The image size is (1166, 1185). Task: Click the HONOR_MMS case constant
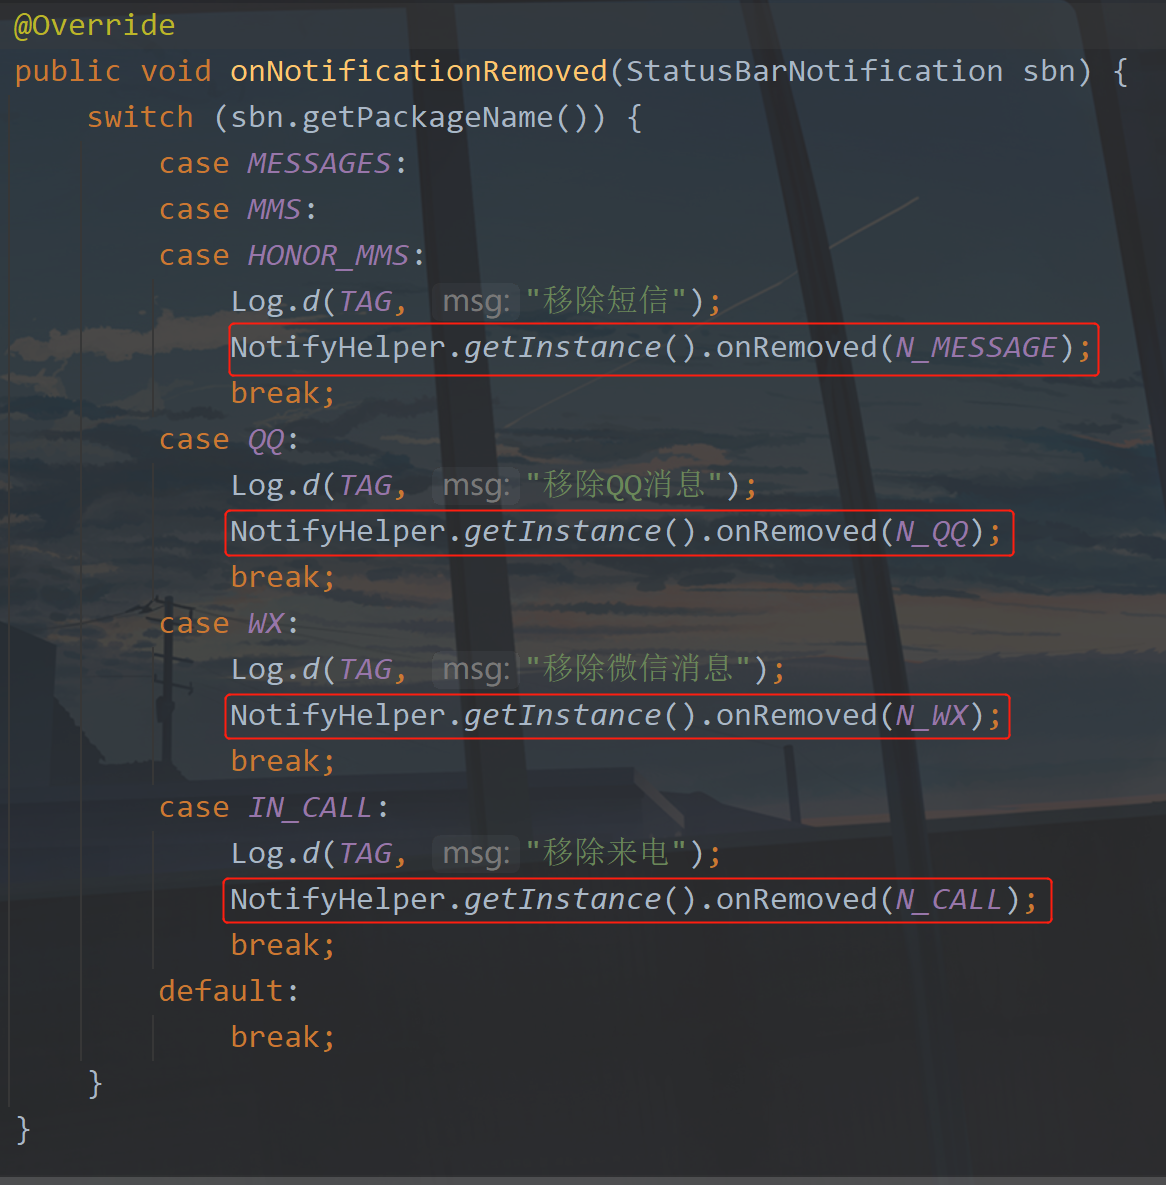click(328, 256)
